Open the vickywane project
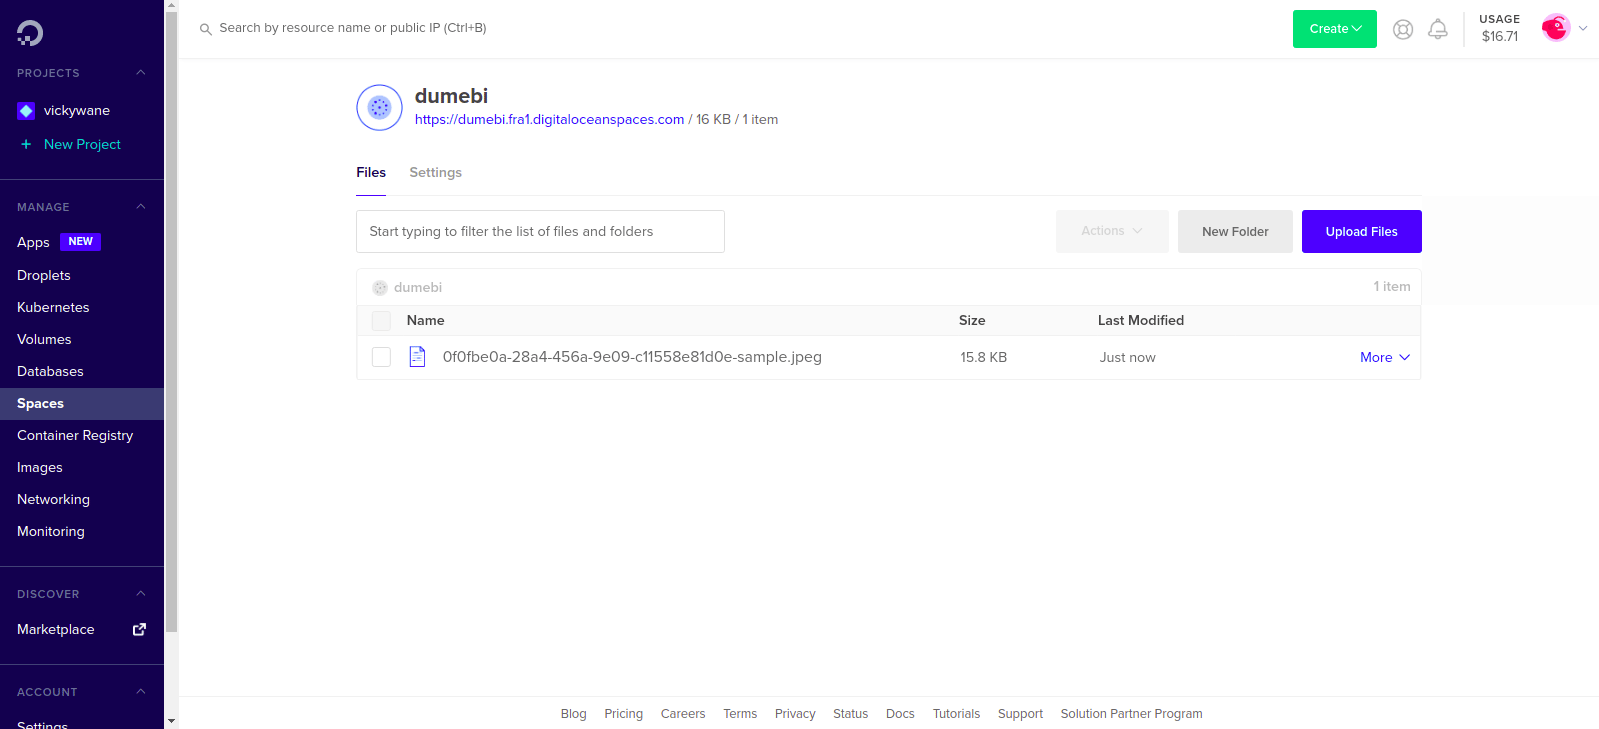 pos(77,110)
